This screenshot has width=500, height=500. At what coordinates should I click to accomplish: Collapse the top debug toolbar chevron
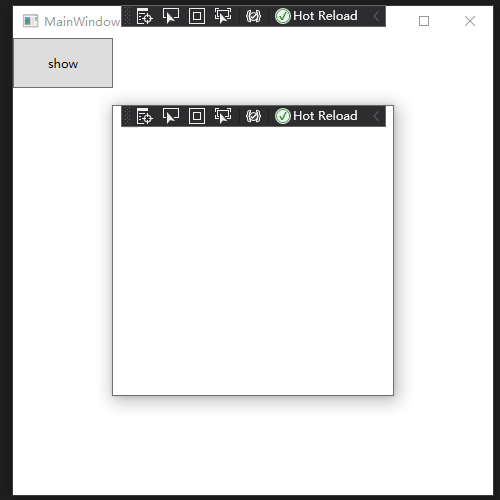(x=376, y=16)
